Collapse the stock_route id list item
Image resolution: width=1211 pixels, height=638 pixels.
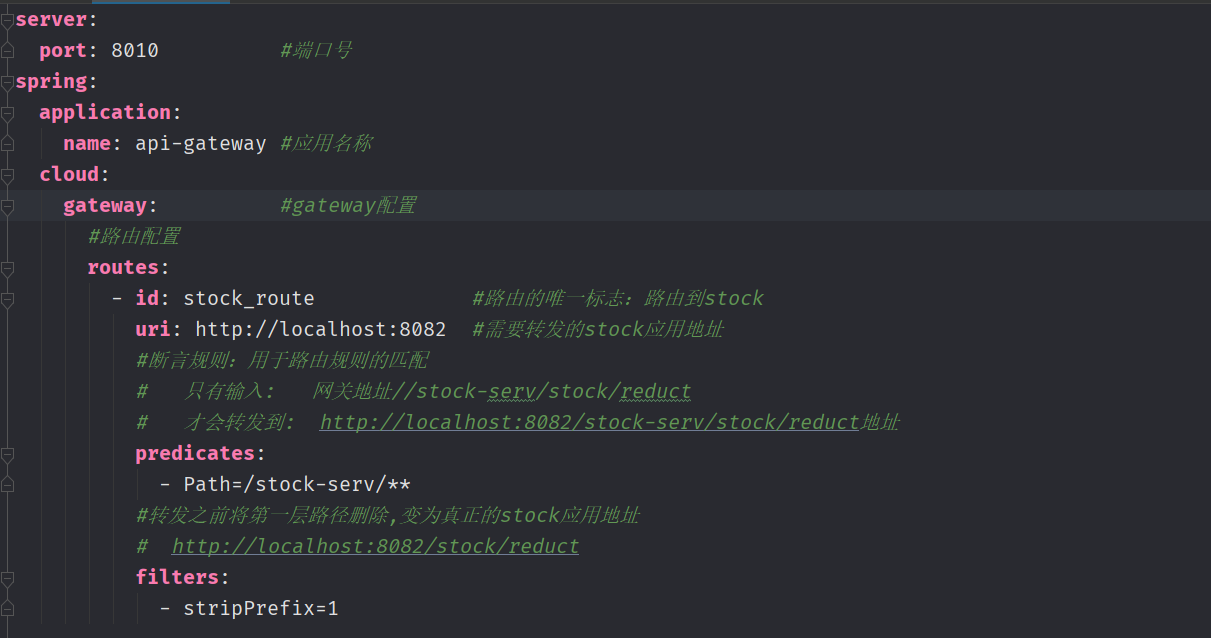[x=7, y=299]
